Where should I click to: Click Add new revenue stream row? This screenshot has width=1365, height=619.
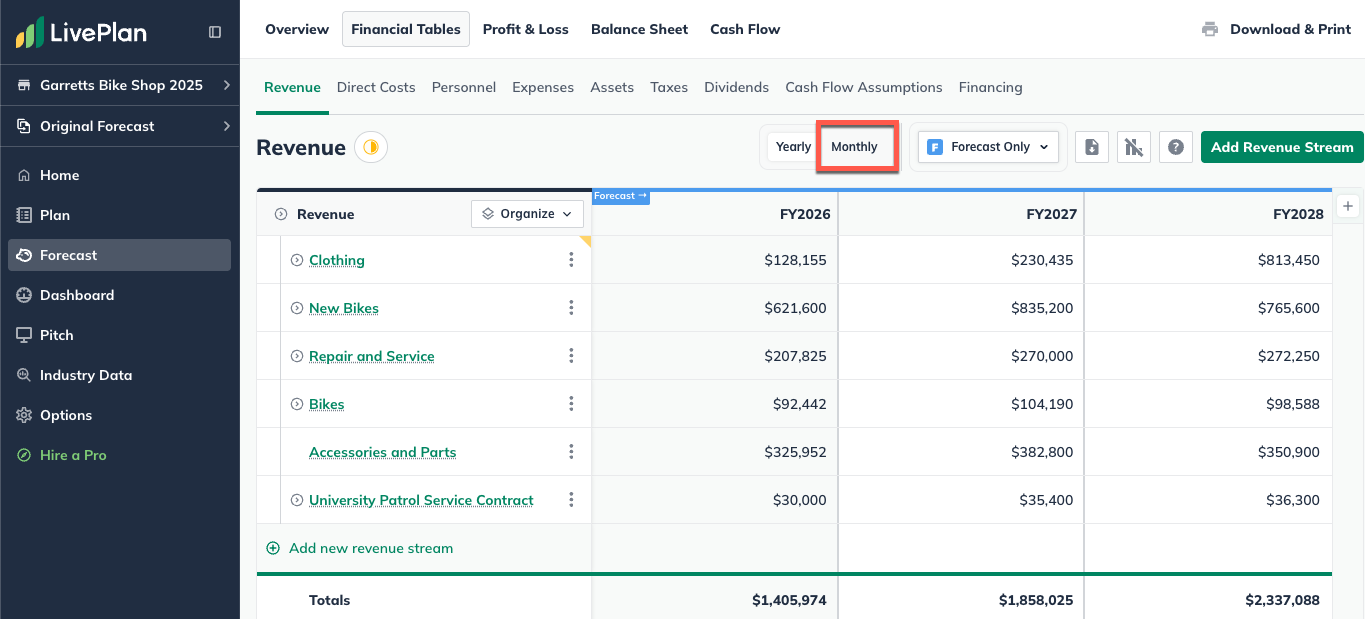click(x=424, y=548)
